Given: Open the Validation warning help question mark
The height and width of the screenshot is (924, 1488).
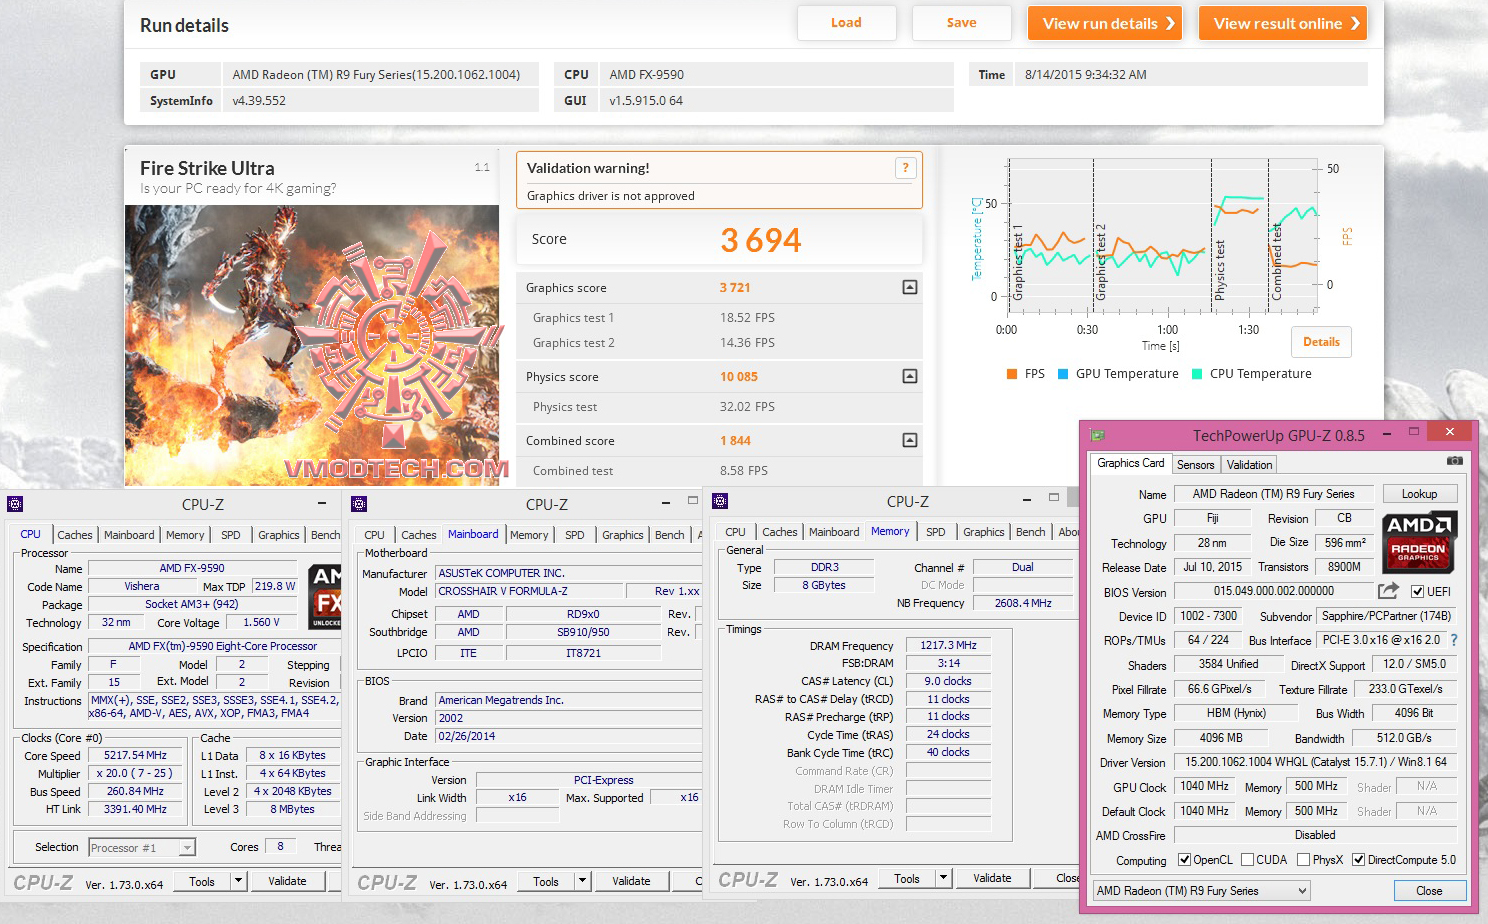Looking at the screenshot, I should coord(905,168).
